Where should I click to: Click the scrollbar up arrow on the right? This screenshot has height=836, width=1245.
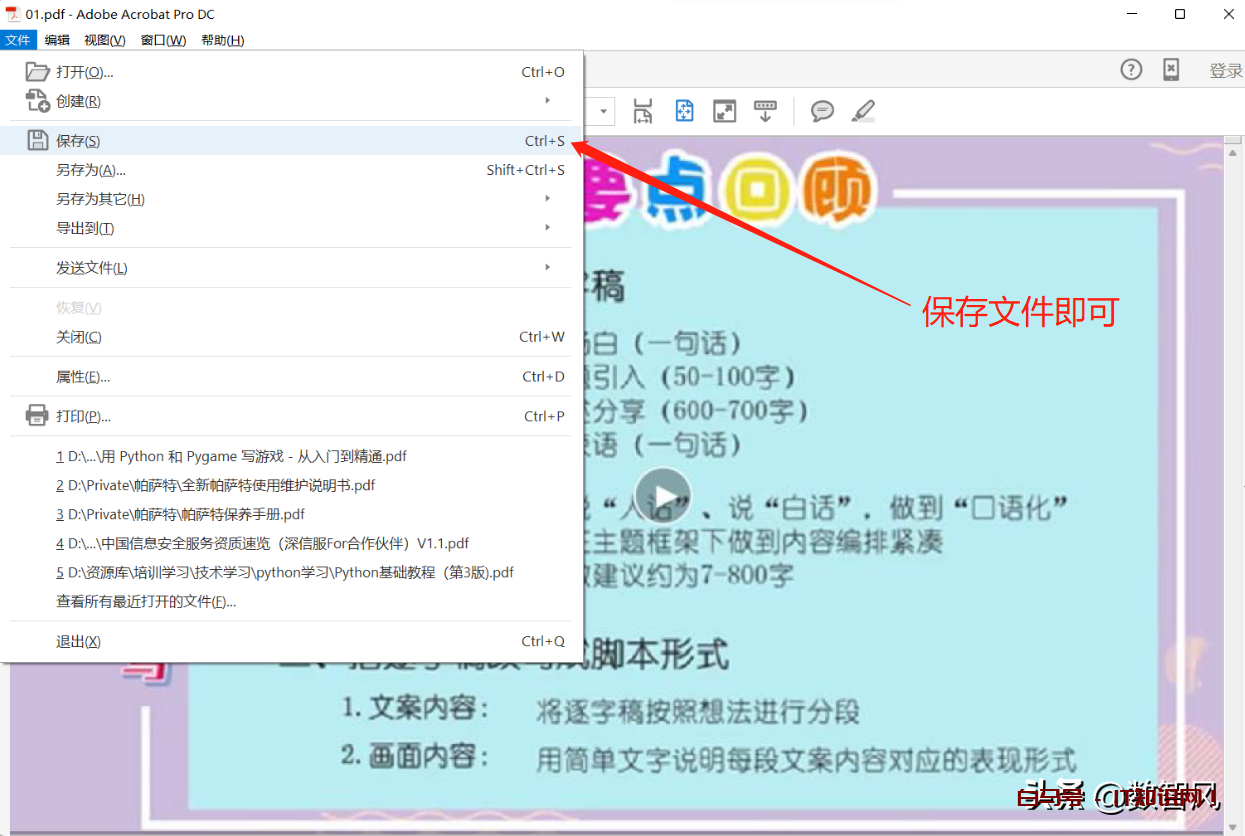click(1234, 151)
